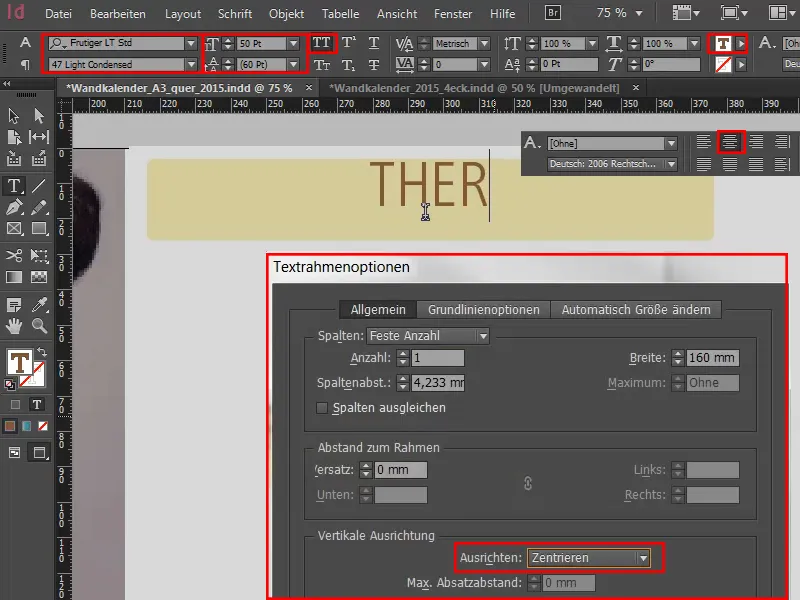Select the Free Transform tool

[x=39, y=255]
